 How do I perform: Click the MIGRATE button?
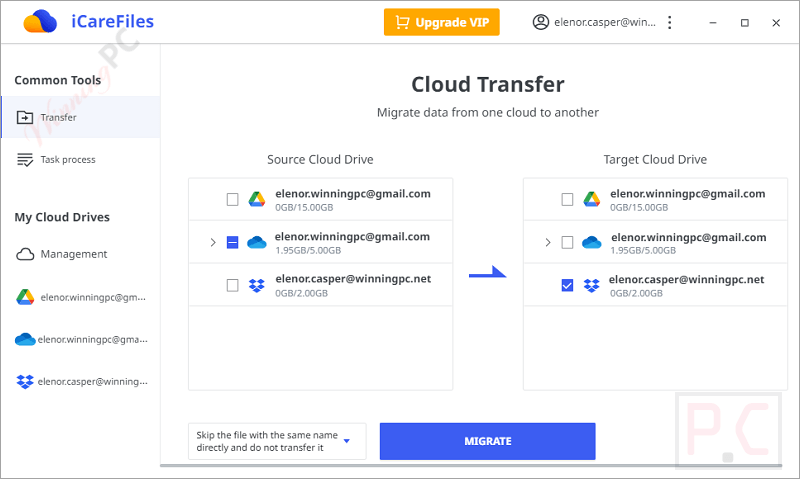tap(487, 441)
